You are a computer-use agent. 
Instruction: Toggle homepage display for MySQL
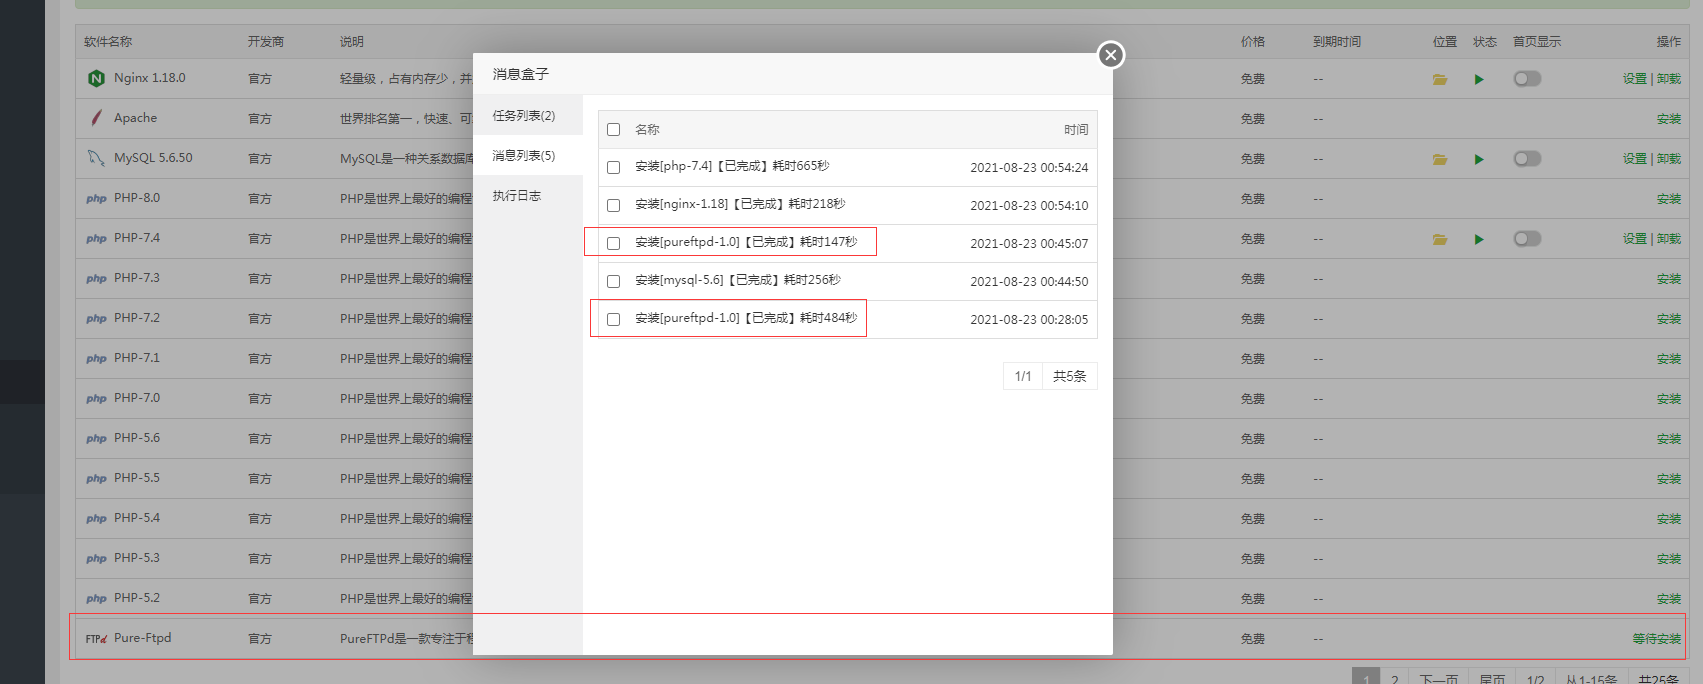pos(1527,159)
